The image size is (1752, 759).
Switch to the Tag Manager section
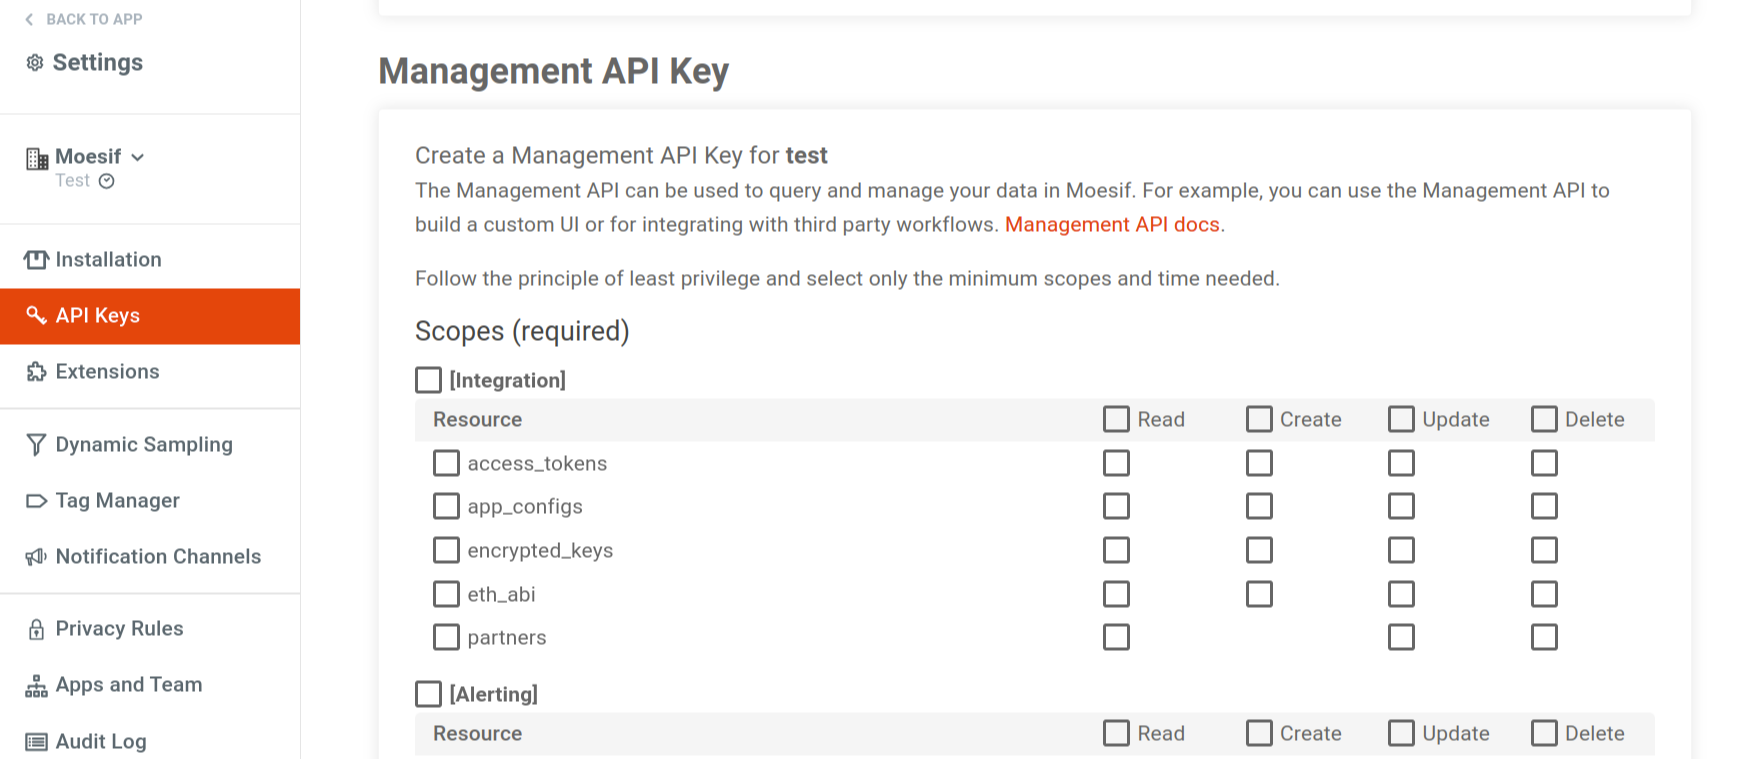pos(117,500)
